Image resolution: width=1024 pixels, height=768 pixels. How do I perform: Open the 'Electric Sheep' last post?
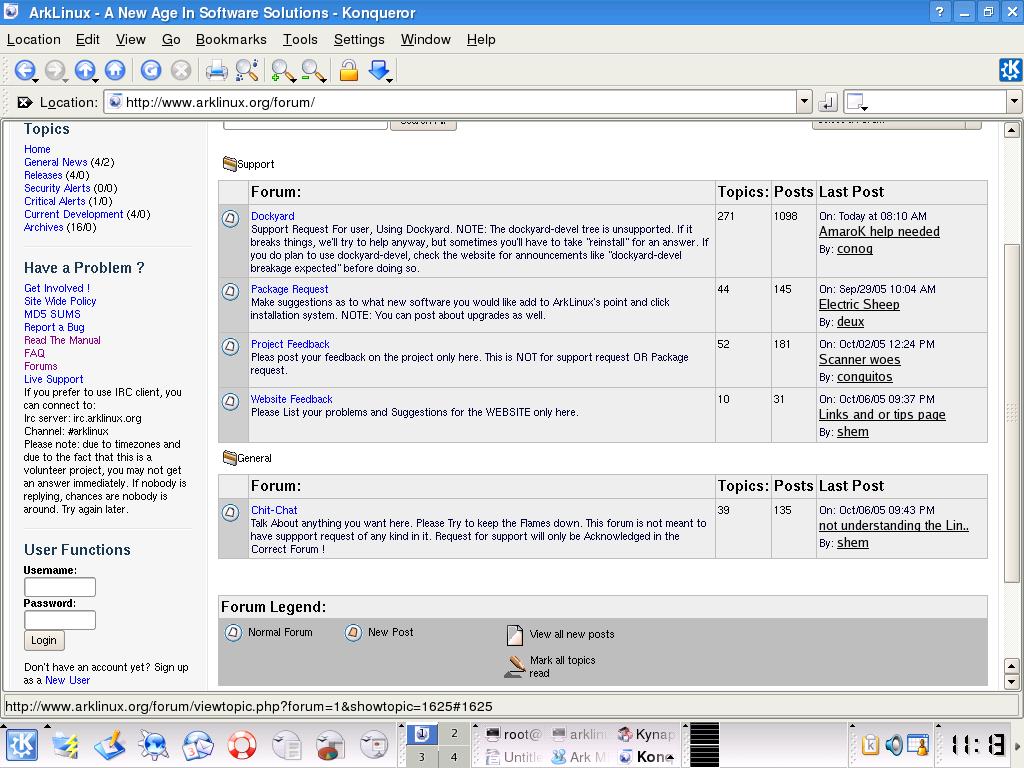[x=859, y=304]
